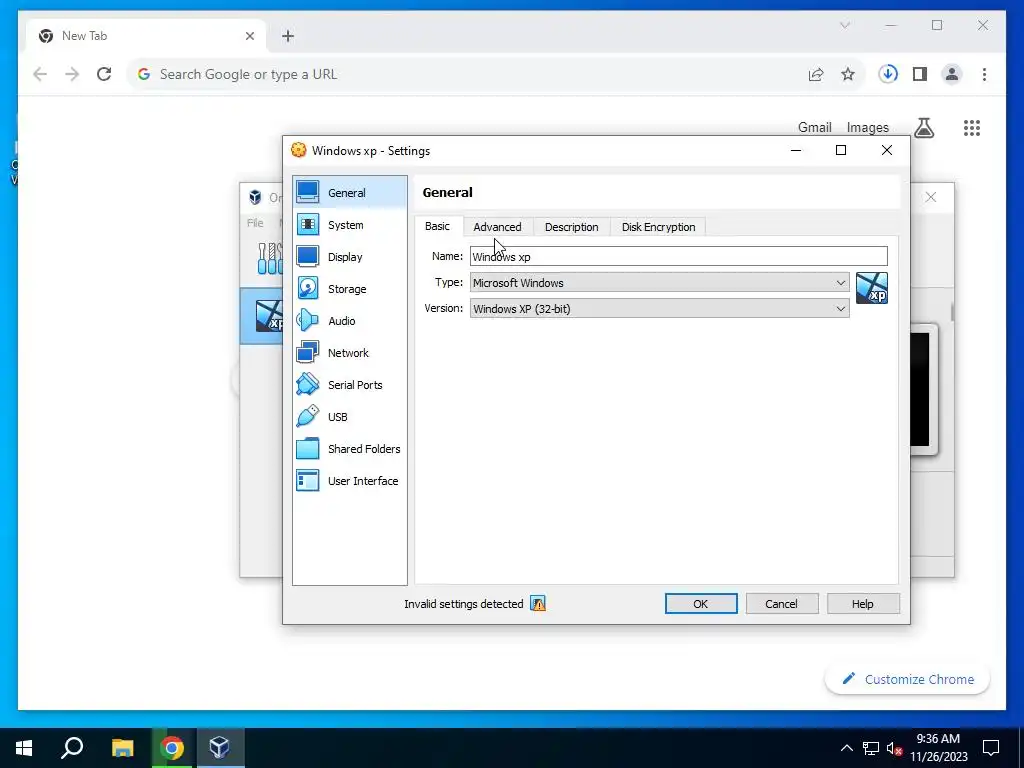1024x768 pixels.
Task: Open the Images link
Action: point(867,127)
